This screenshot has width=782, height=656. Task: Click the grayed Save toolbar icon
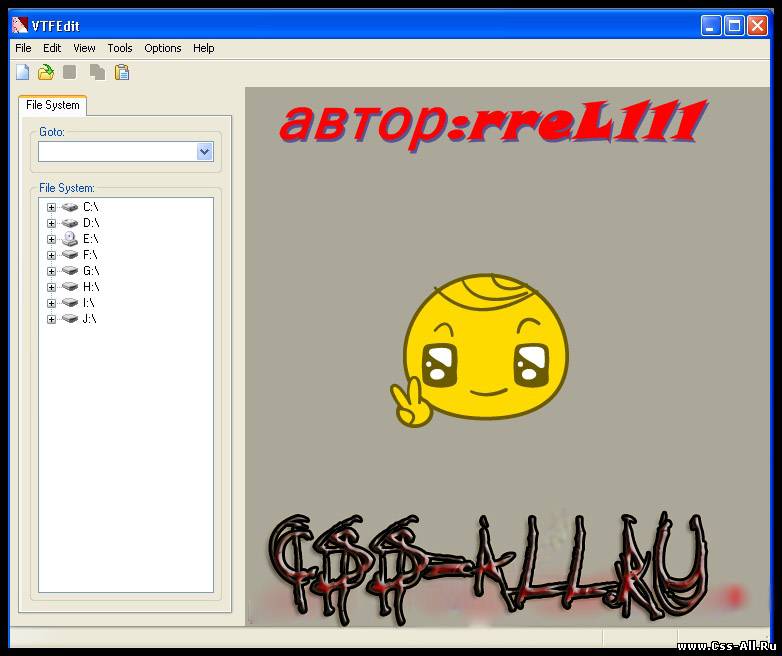[x=70, y=72]
